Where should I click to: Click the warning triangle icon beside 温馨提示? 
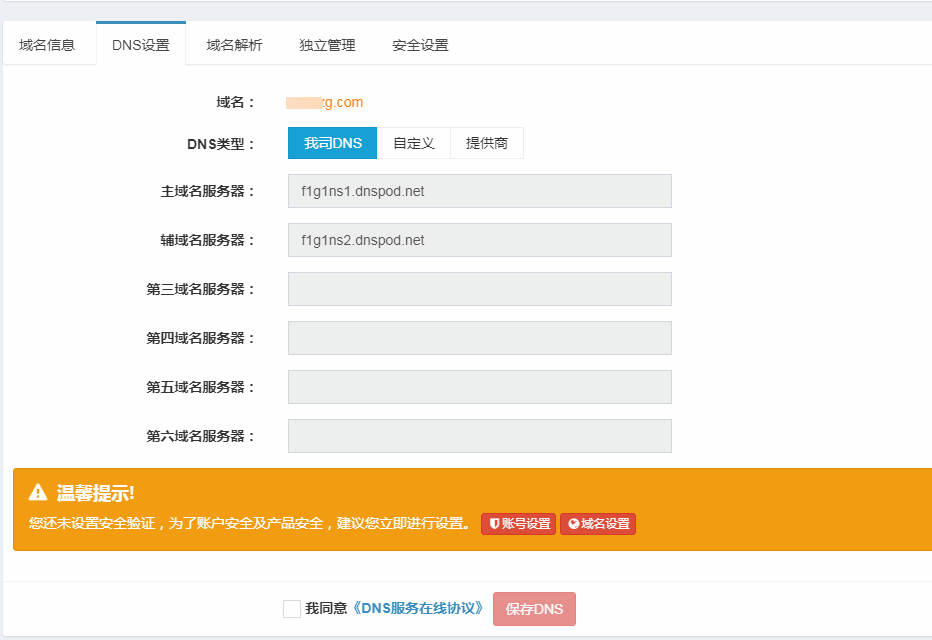tap(38, 492)
